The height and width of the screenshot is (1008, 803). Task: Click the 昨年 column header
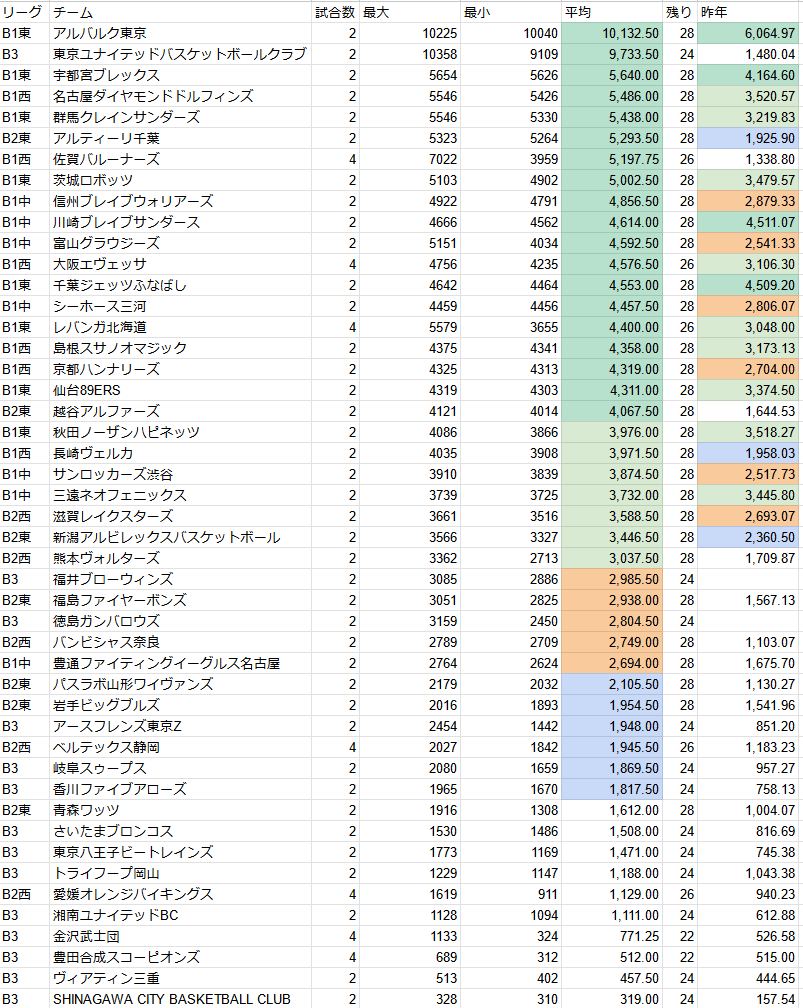748,12
